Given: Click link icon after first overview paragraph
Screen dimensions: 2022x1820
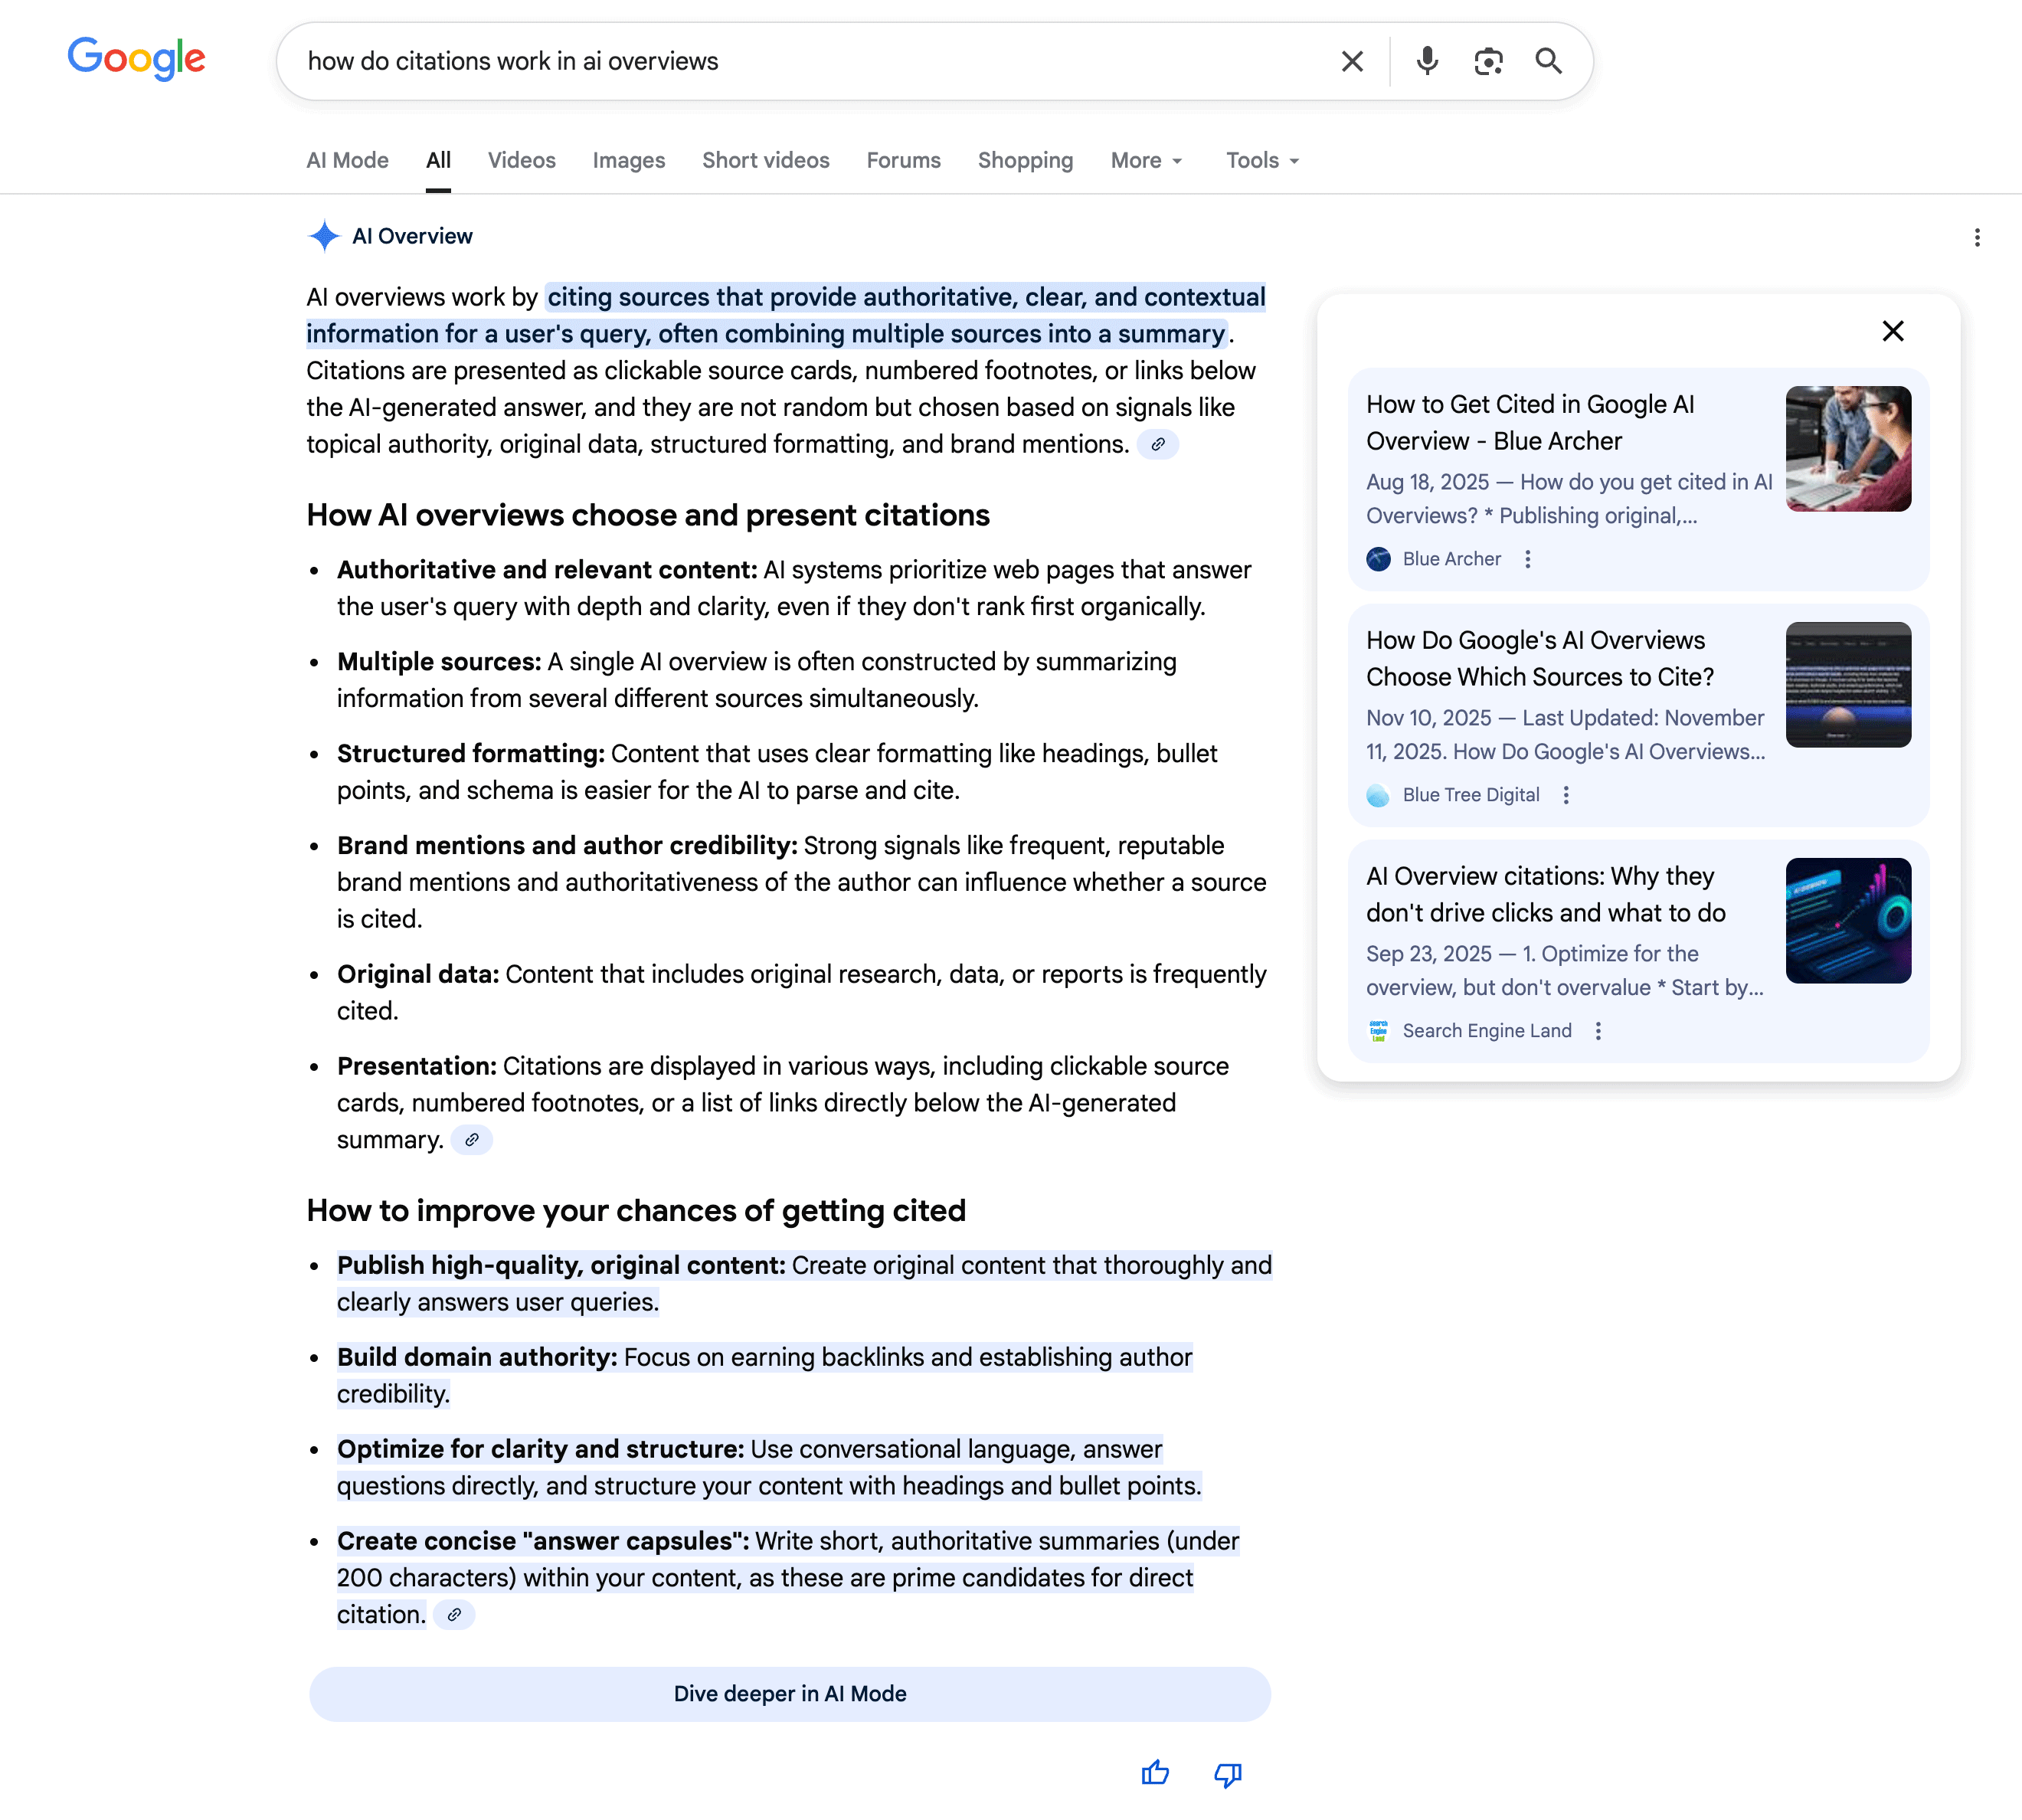Looking at the screenshot, I should point(1157,445).
